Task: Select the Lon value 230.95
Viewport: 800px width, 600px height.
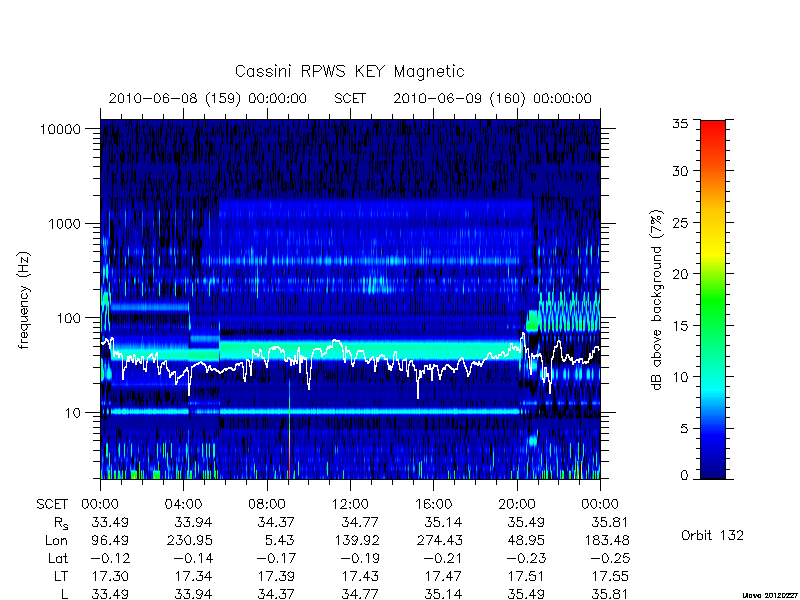Action: point(189,540)
